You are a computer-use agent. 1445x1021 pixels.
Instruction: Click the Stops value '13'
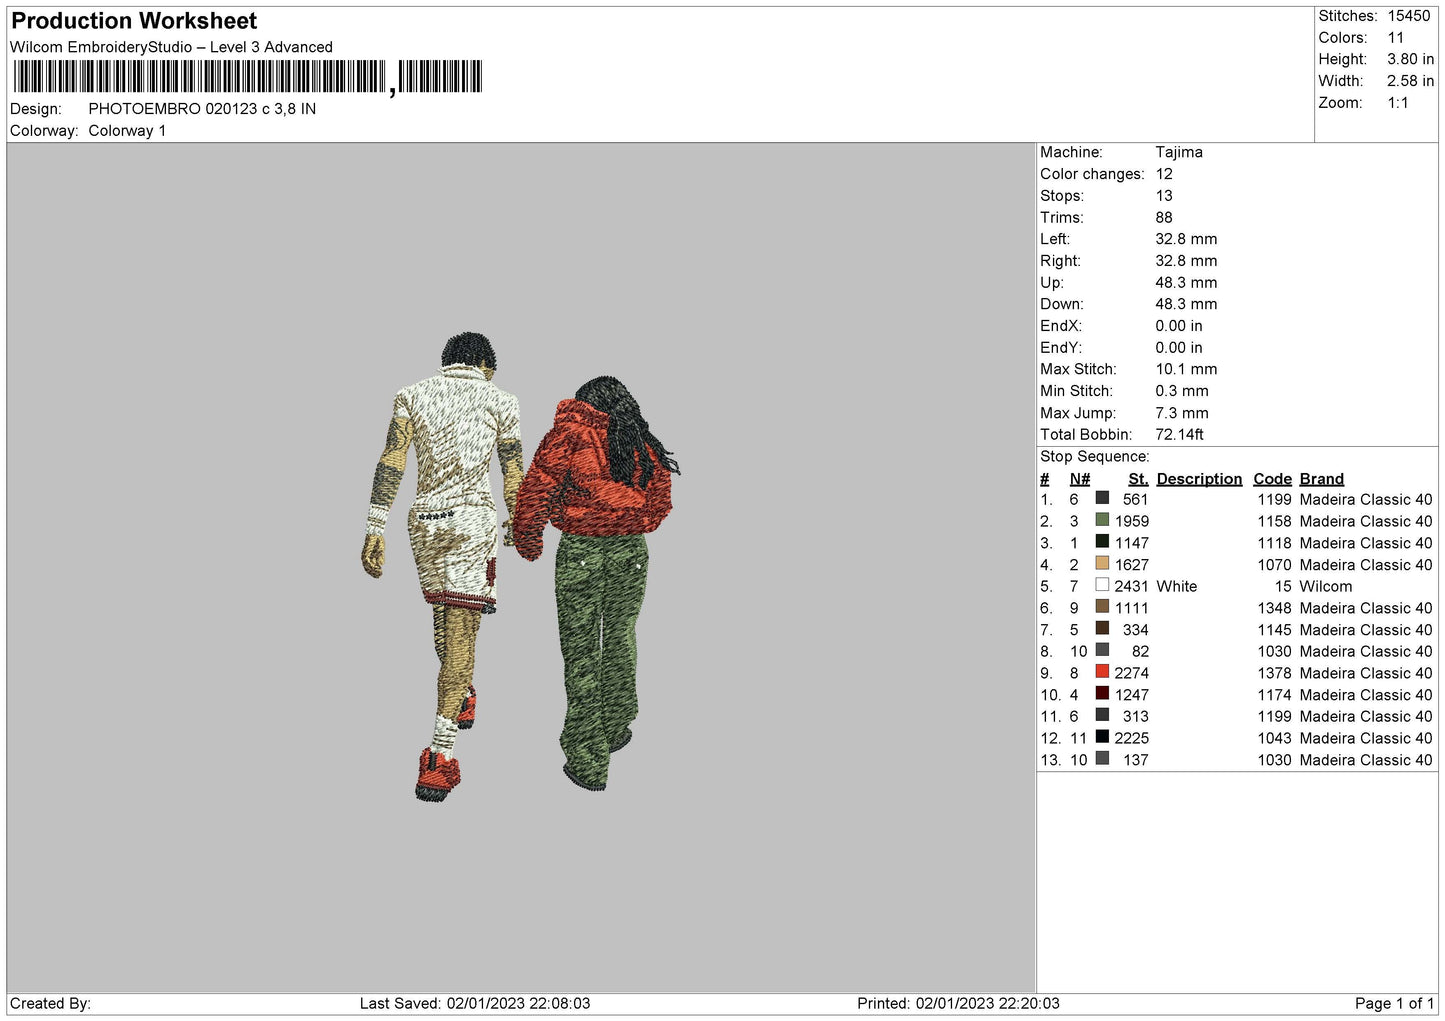1164,196
